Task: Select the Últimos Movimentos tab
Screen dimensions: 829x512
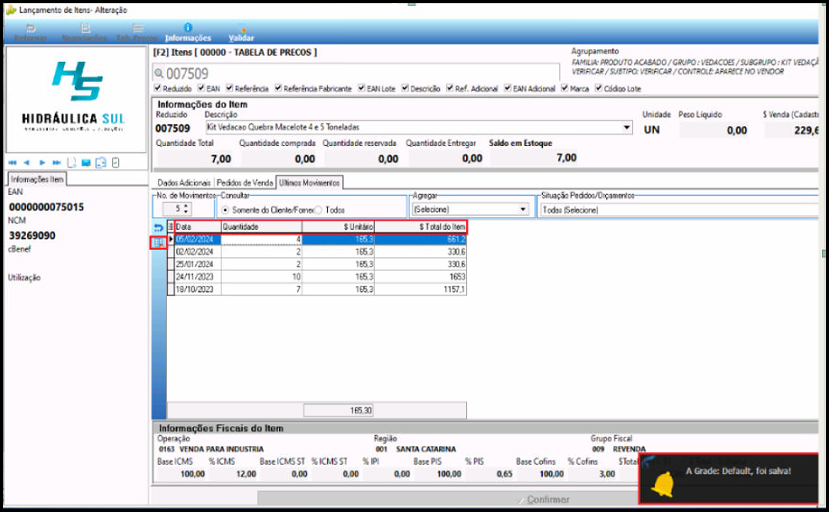Action: 309,182
